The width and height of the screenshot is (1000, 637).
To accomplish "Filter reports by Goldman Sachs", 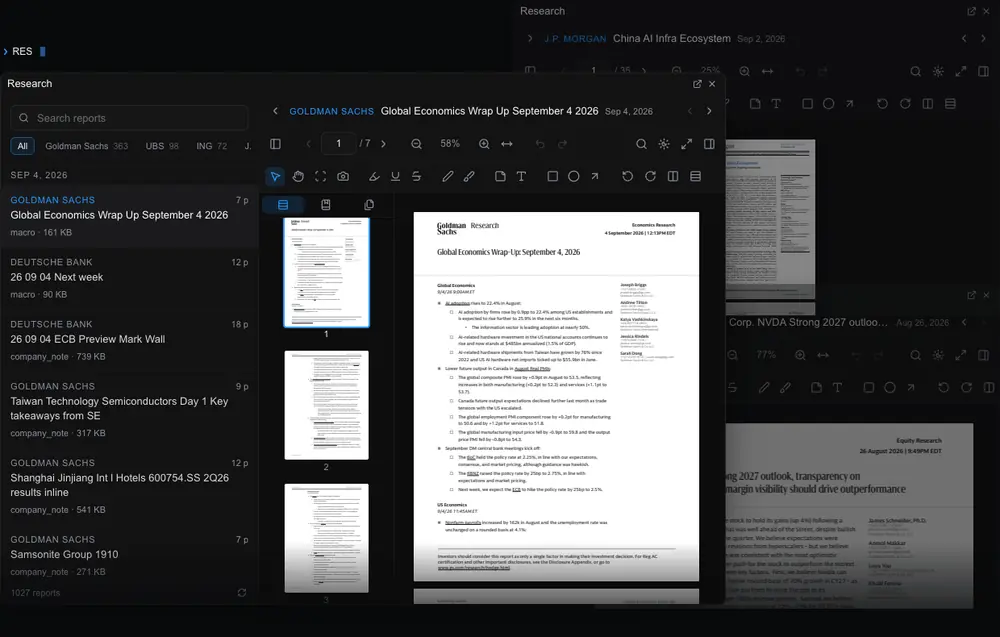I will pos(86,146).
